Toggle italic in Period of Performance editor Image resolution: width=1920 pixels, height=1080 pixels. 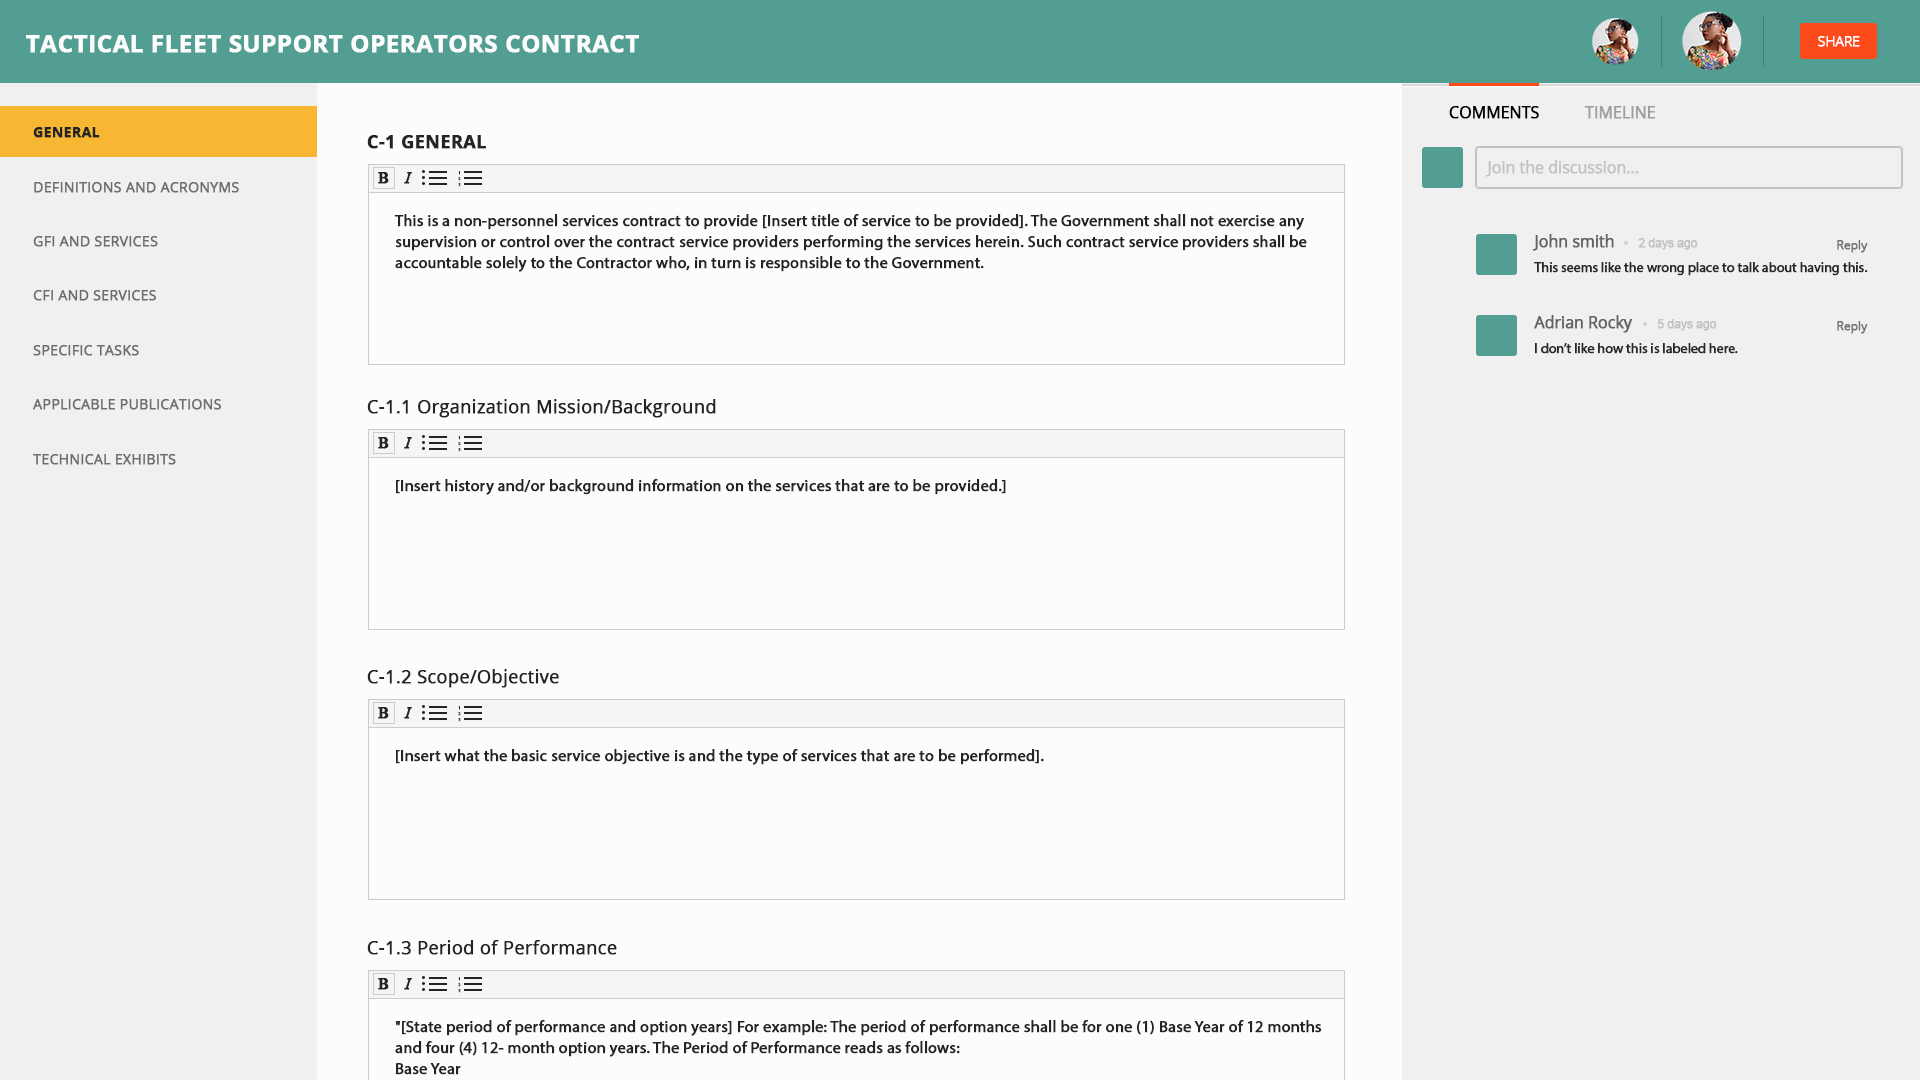(x=408, y=984)
